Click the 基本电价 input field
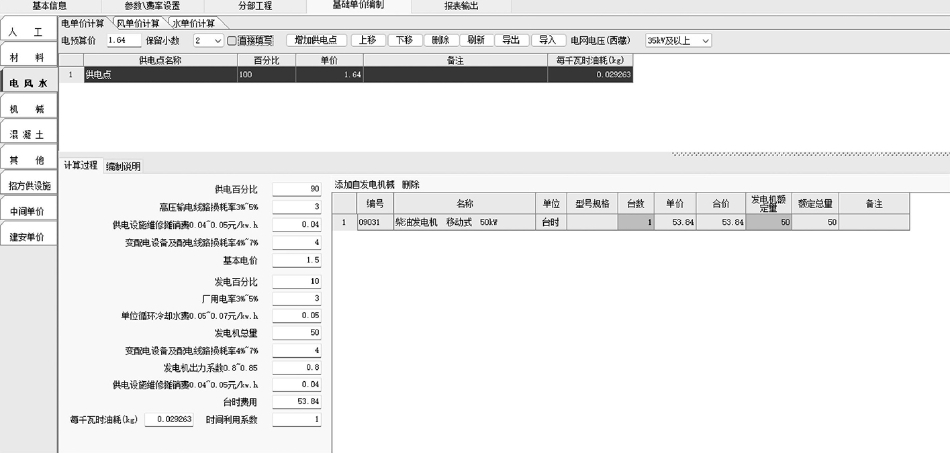The width and height of the screenshot is (950, 453). [296, 260]
